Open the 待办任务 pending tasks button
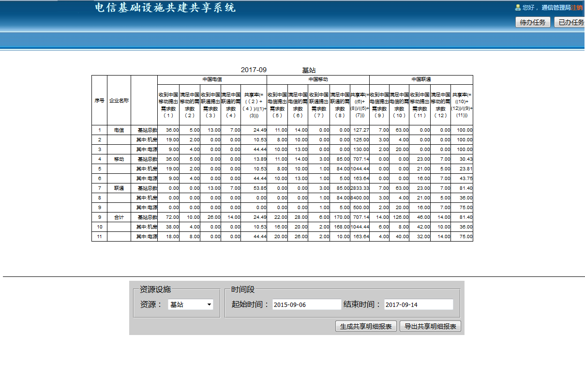The height and width of the screenshot is (366, 585). tap(533, 22)
